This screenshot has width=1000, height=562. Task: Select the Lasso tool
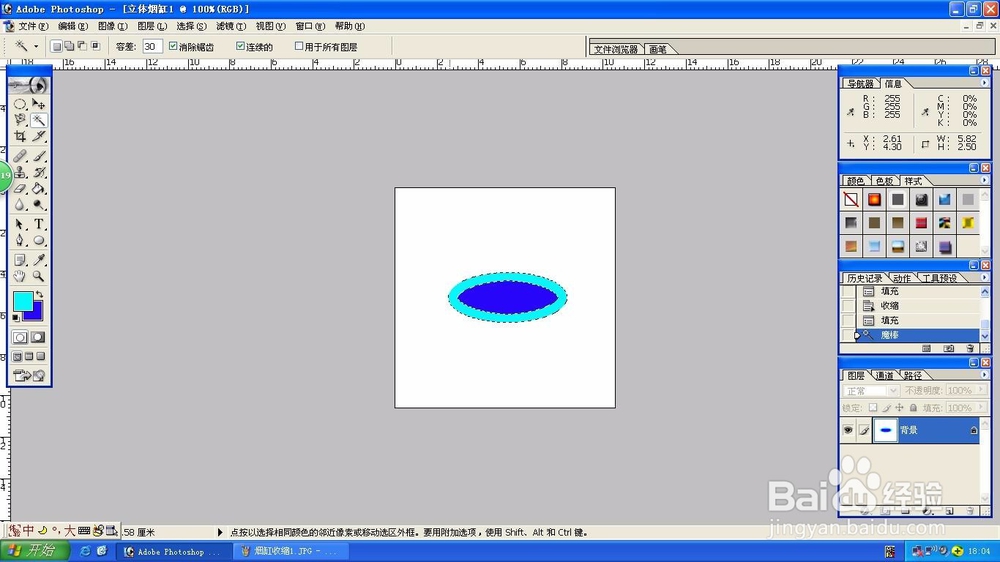tap(20, 120)
